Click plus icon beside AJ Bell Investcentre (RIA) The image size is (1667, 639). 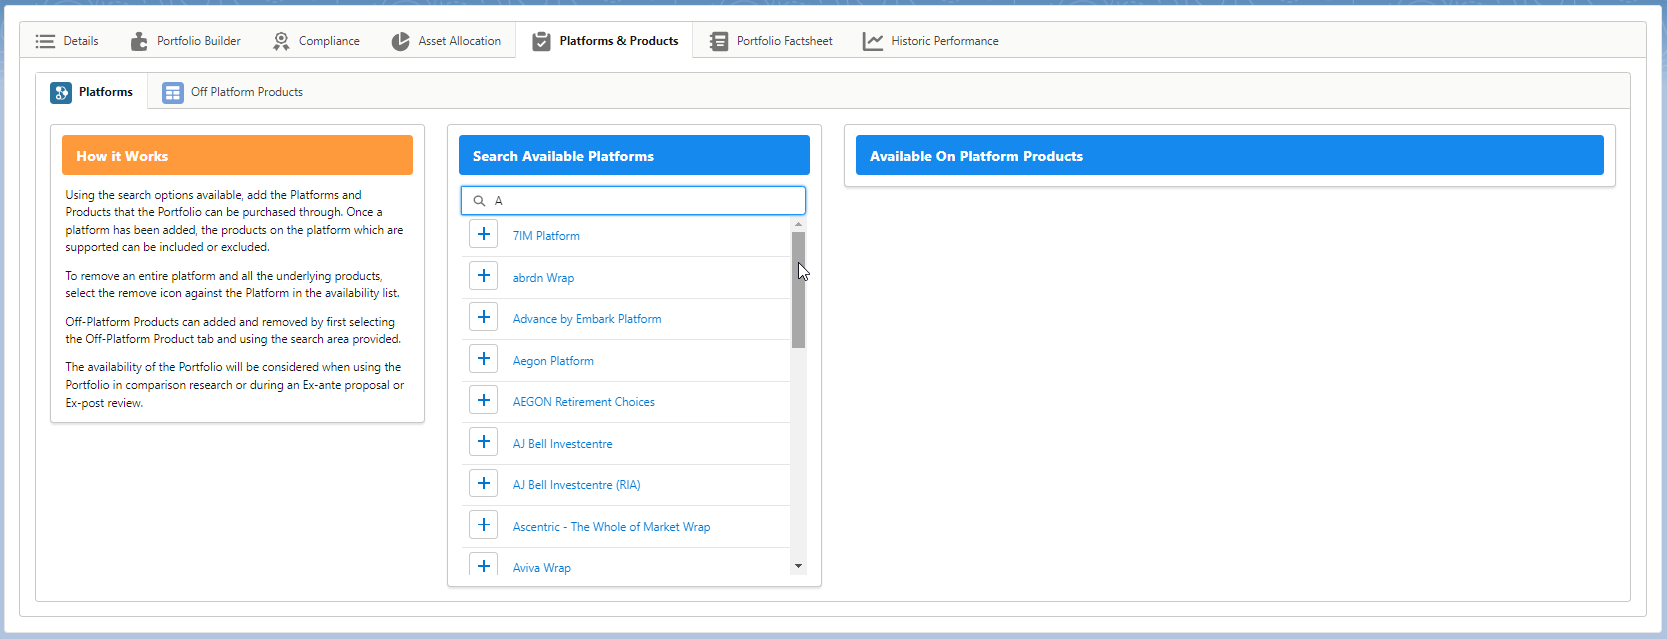pyautogui.click(x=484, y=483)
